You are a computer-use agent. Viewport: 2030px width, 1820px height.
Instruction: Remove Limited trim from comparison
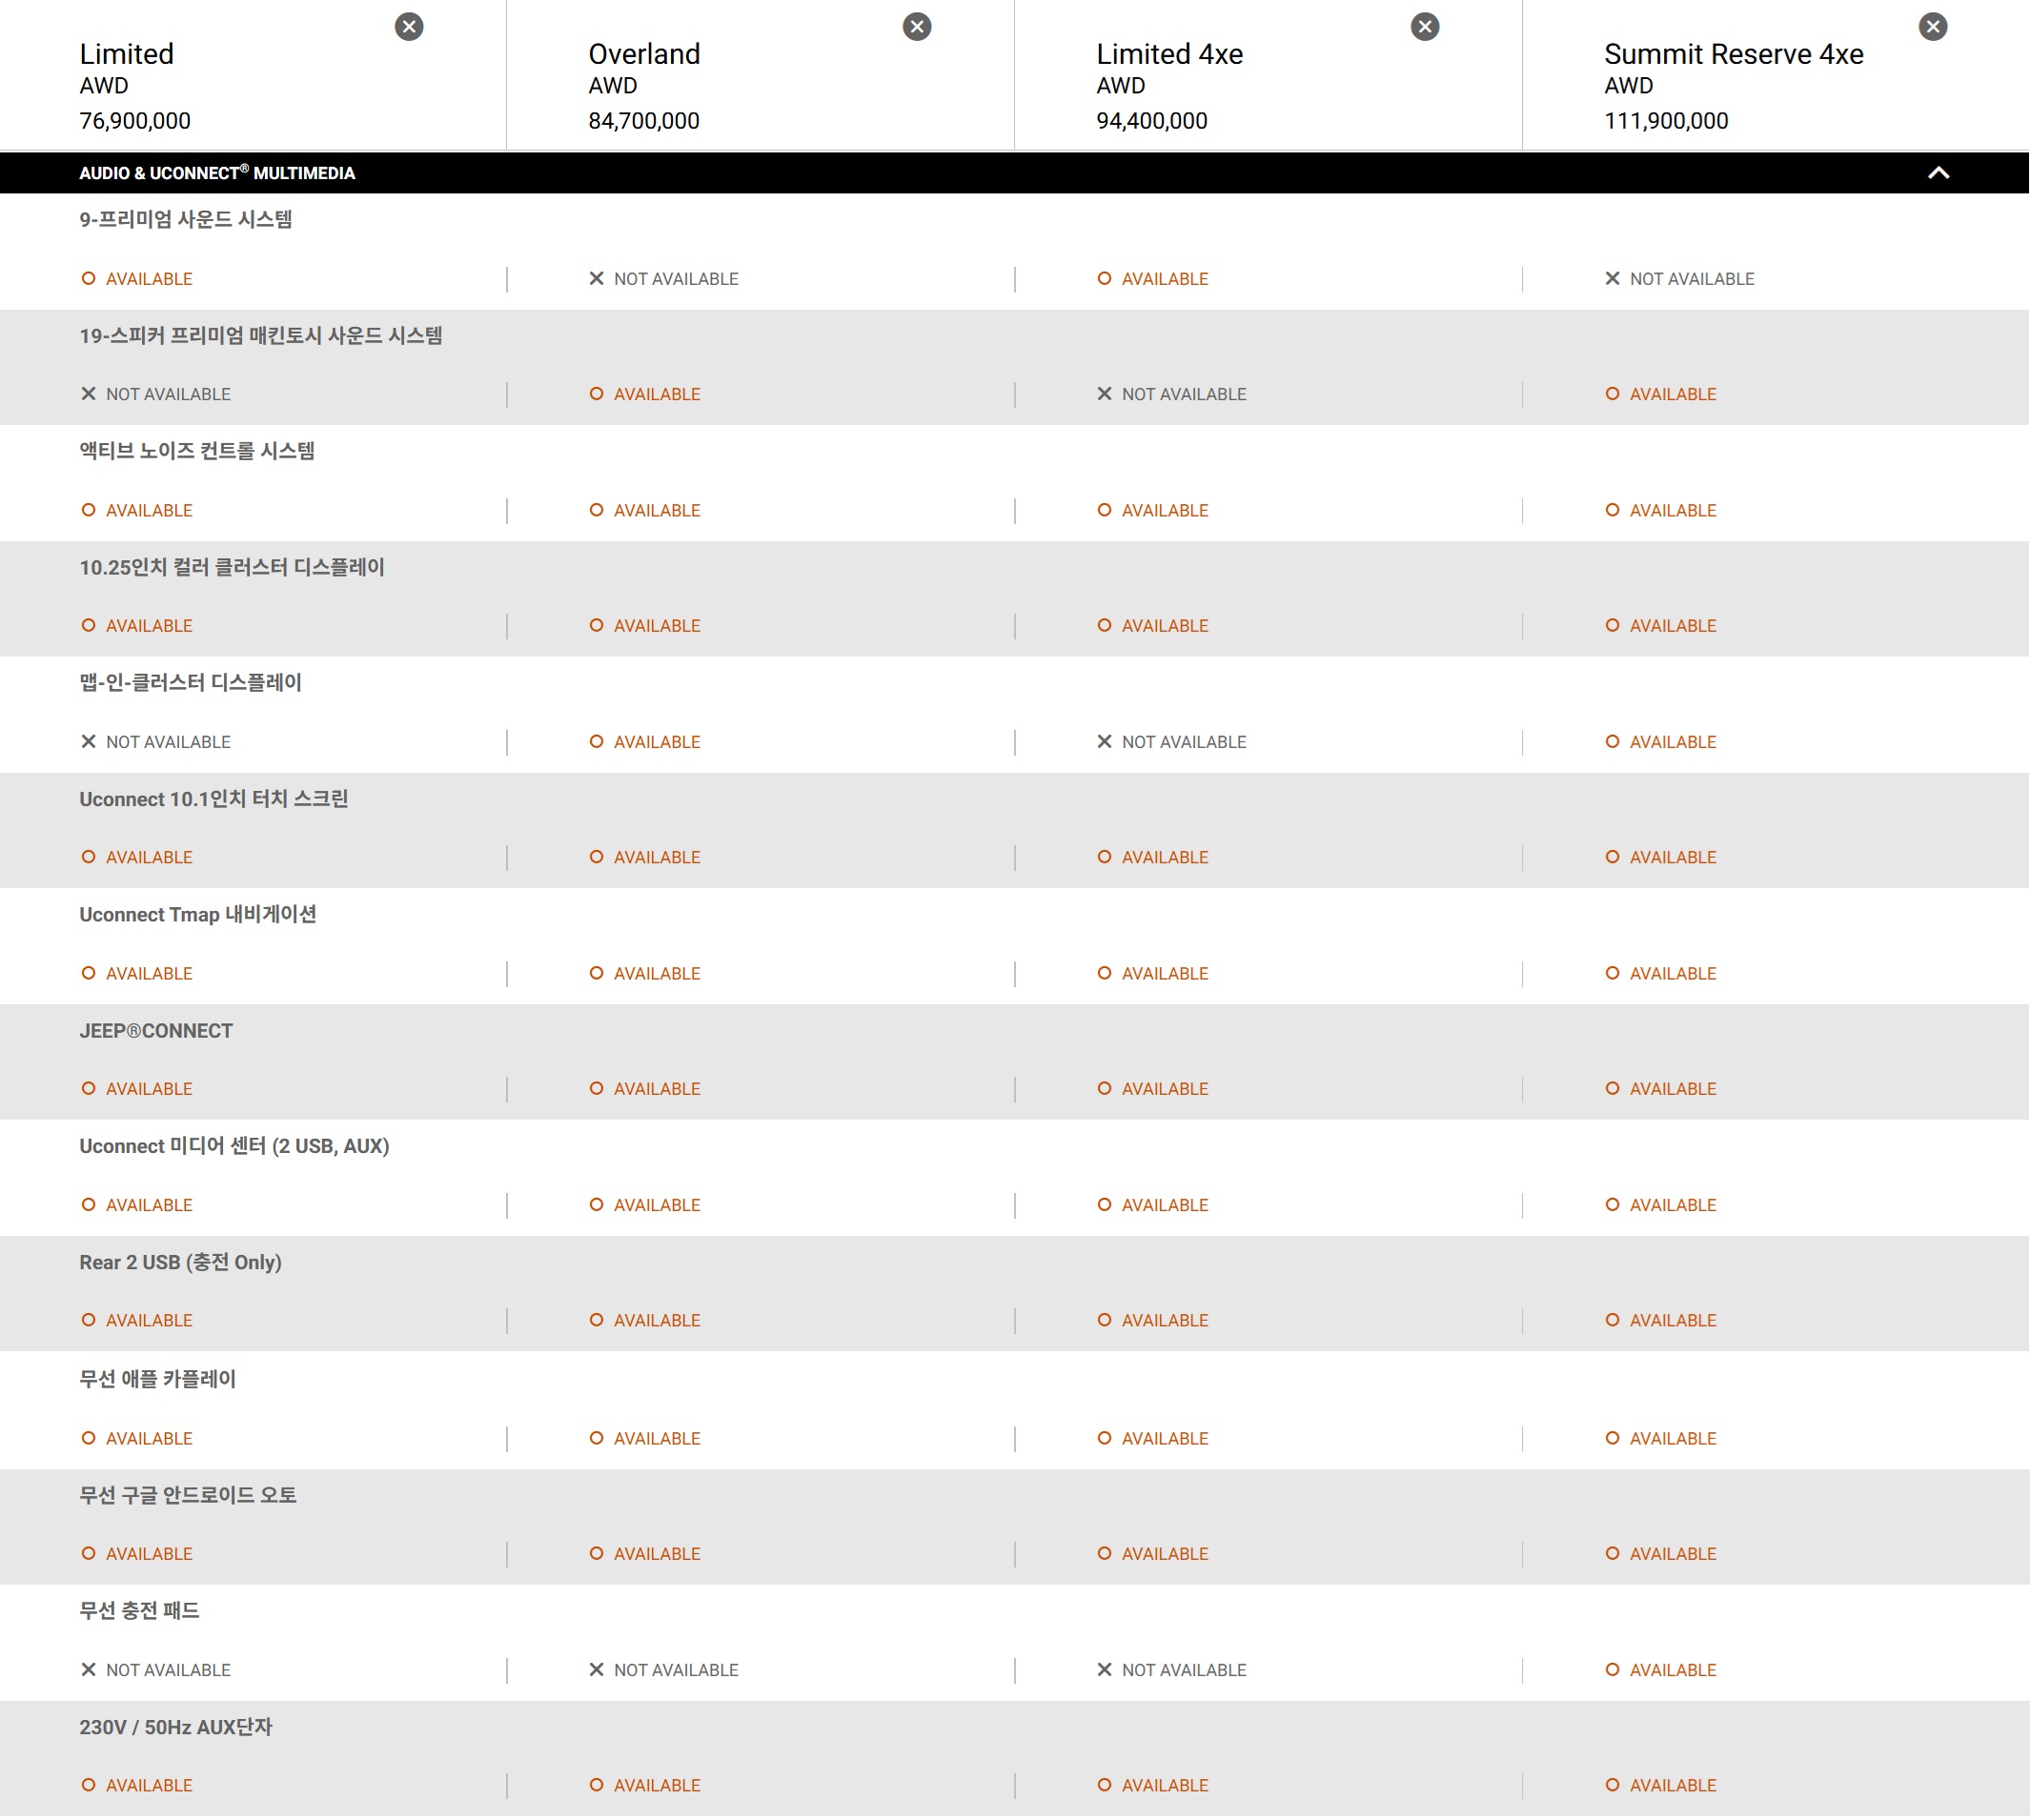(x=409, y=27)
